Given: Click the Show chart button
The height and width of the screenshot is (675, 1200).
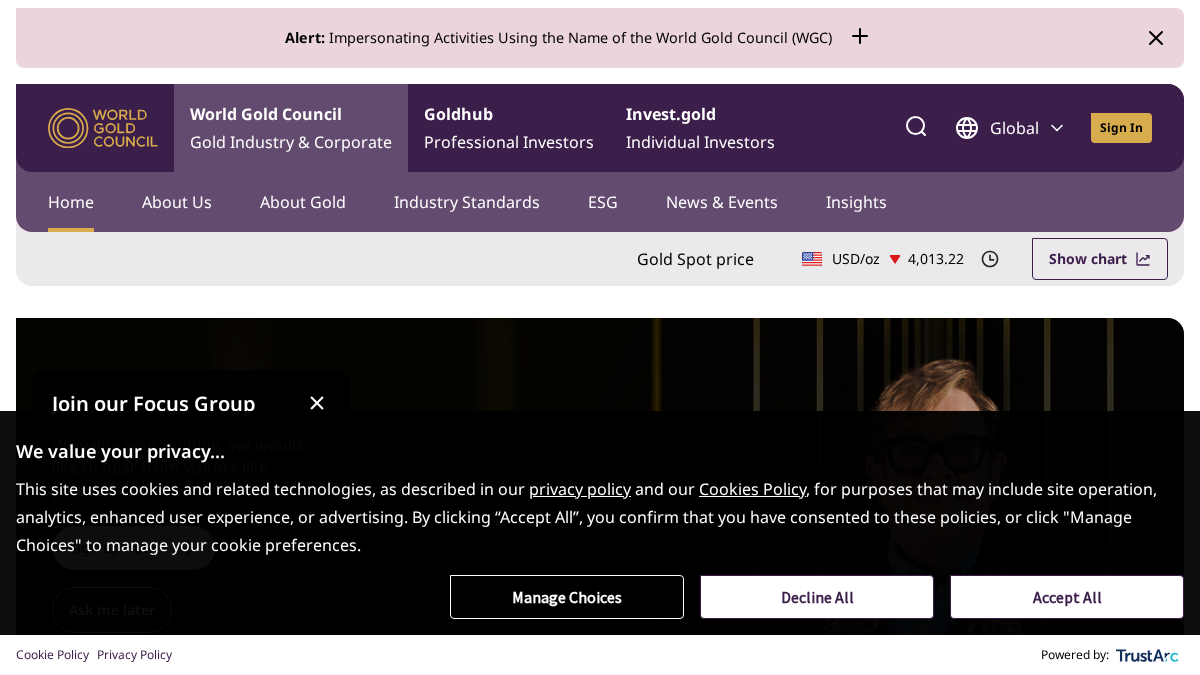Looking at the screenshot, I should point(1100,259).
